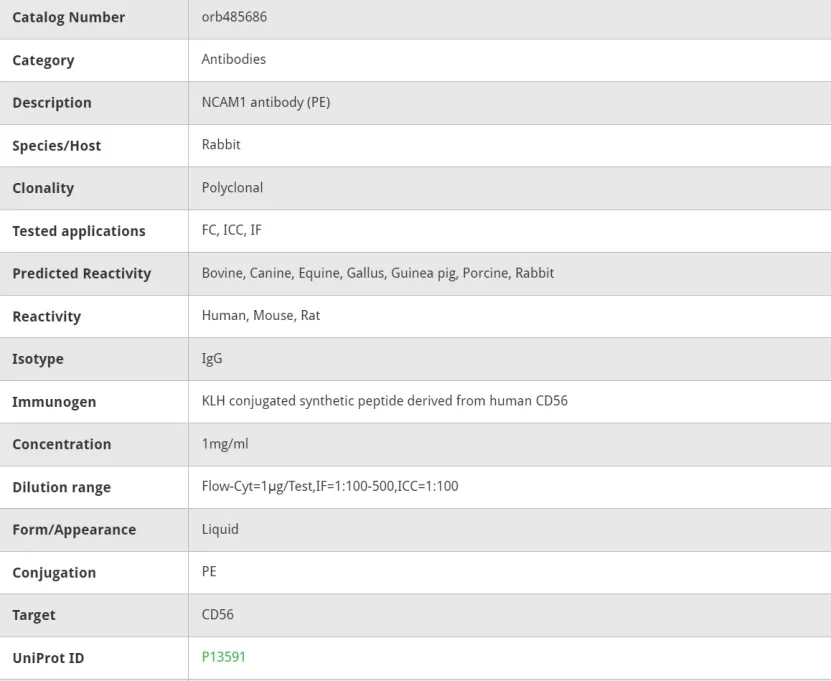
Task: Click the Predicted Reactivity row label
Action: click(82, 273)
